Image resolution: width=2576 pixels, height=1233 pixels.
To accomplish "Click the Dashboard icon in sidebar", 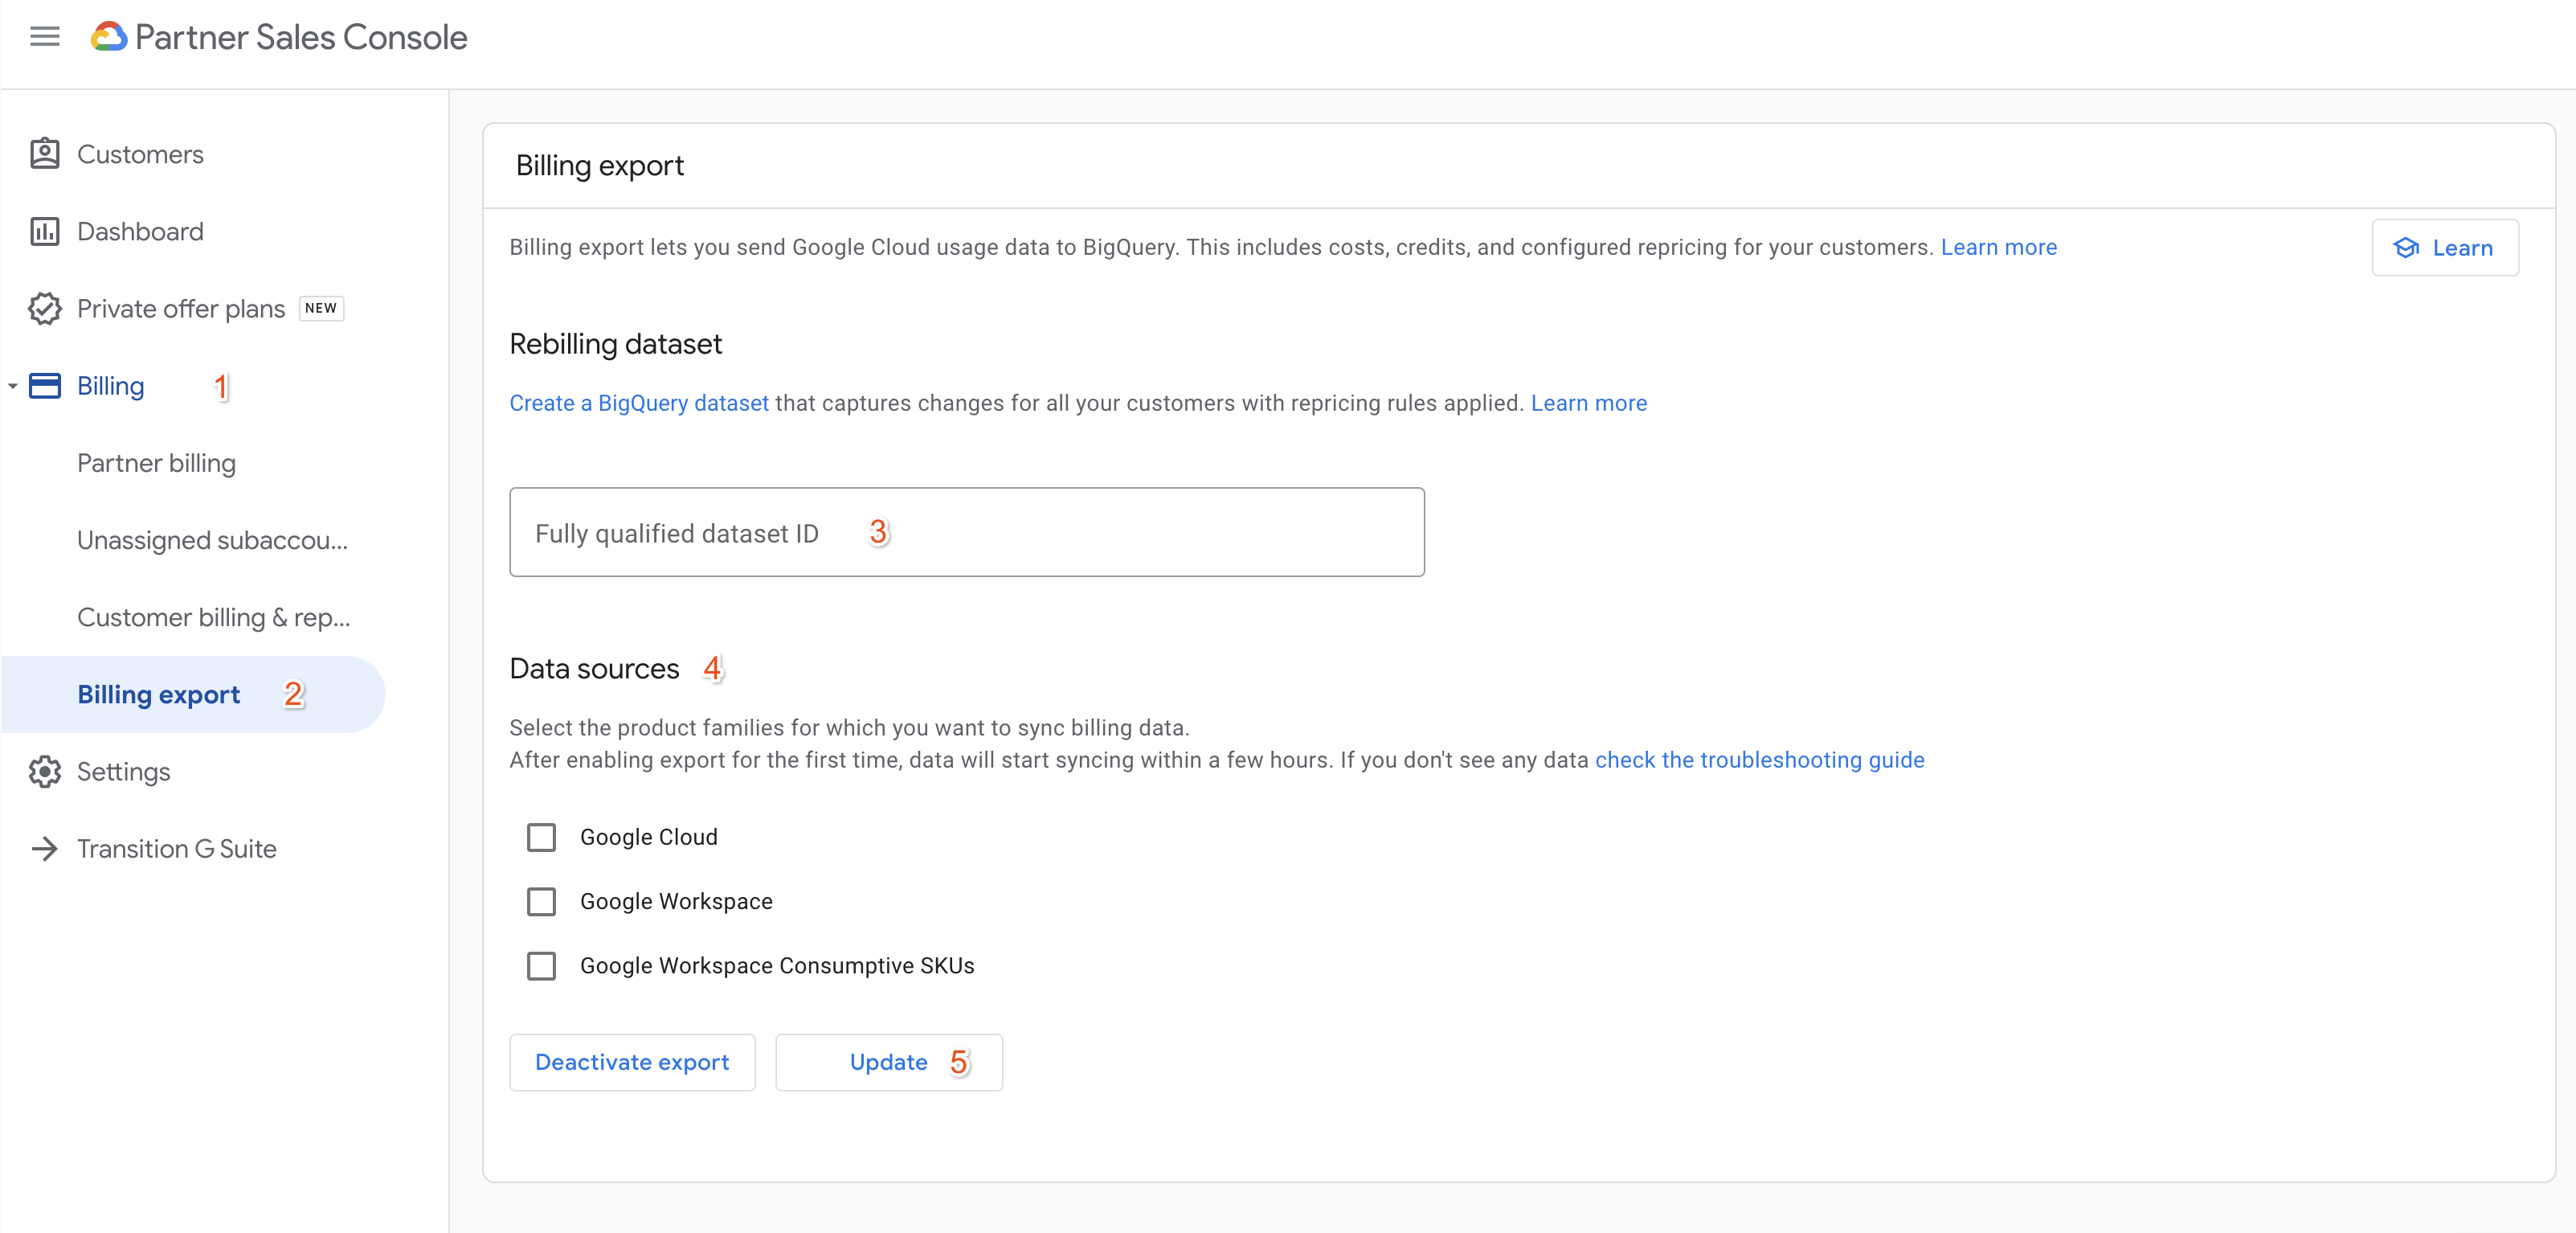I will [x=46, y=230].
